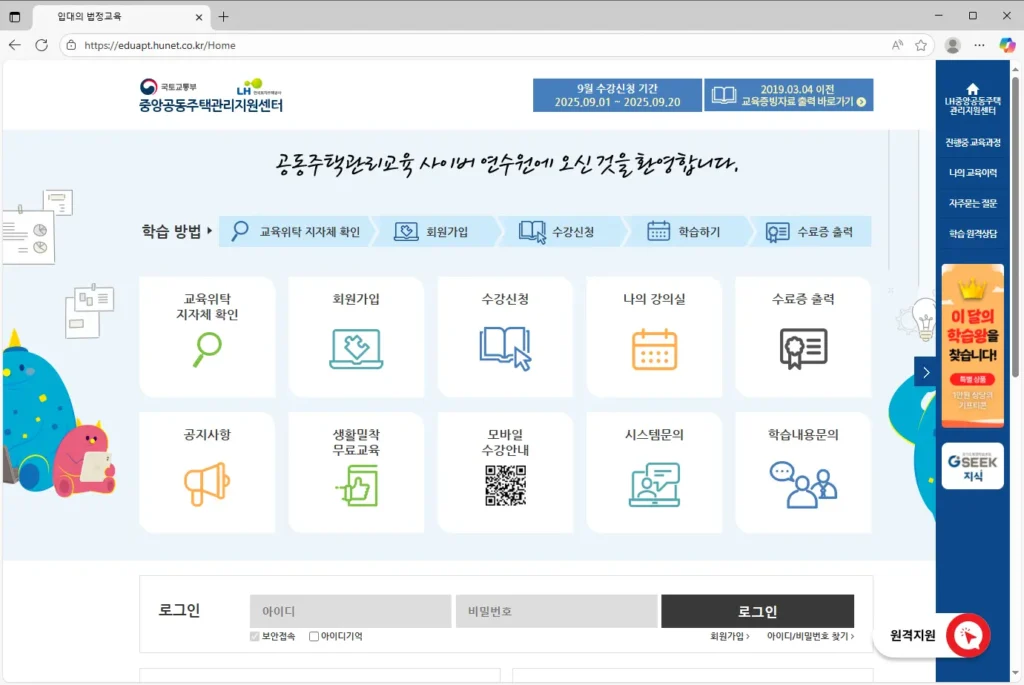Expand the blue chevron tab on the right edge

[x=925, y=371]
